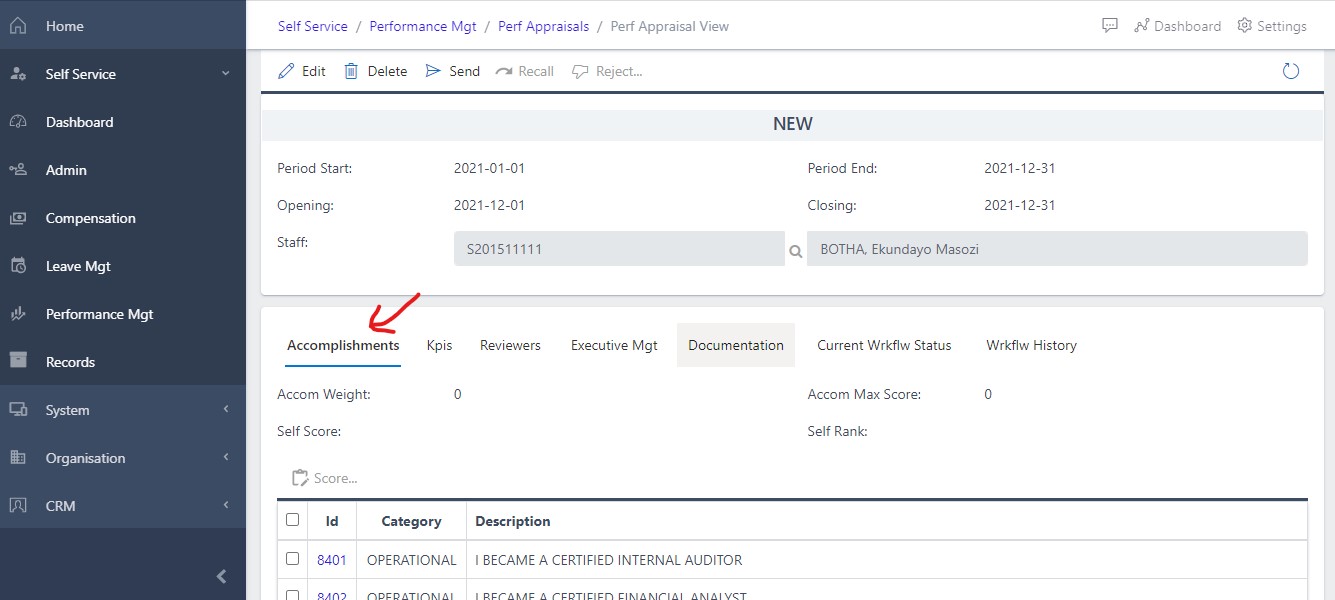Navigate to Perf Appraisals via the breadcrumb
Image resolution: width=1335 pixels, height=600 pixels.
point(543,26)
